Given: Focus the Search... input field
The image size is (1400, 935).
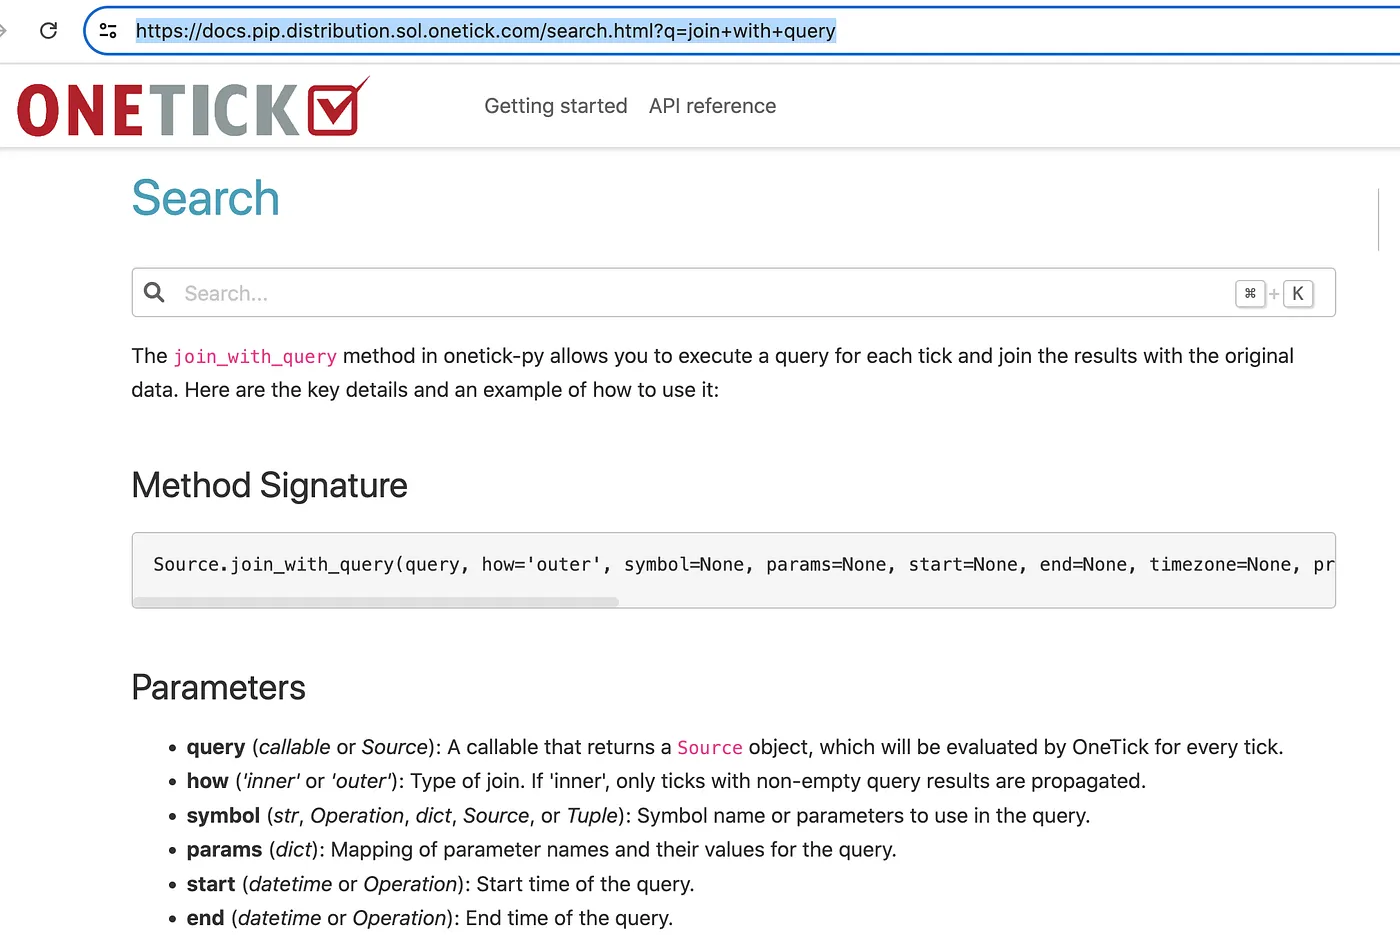Looking at the screenshot, I should click(x=700, y=293).
